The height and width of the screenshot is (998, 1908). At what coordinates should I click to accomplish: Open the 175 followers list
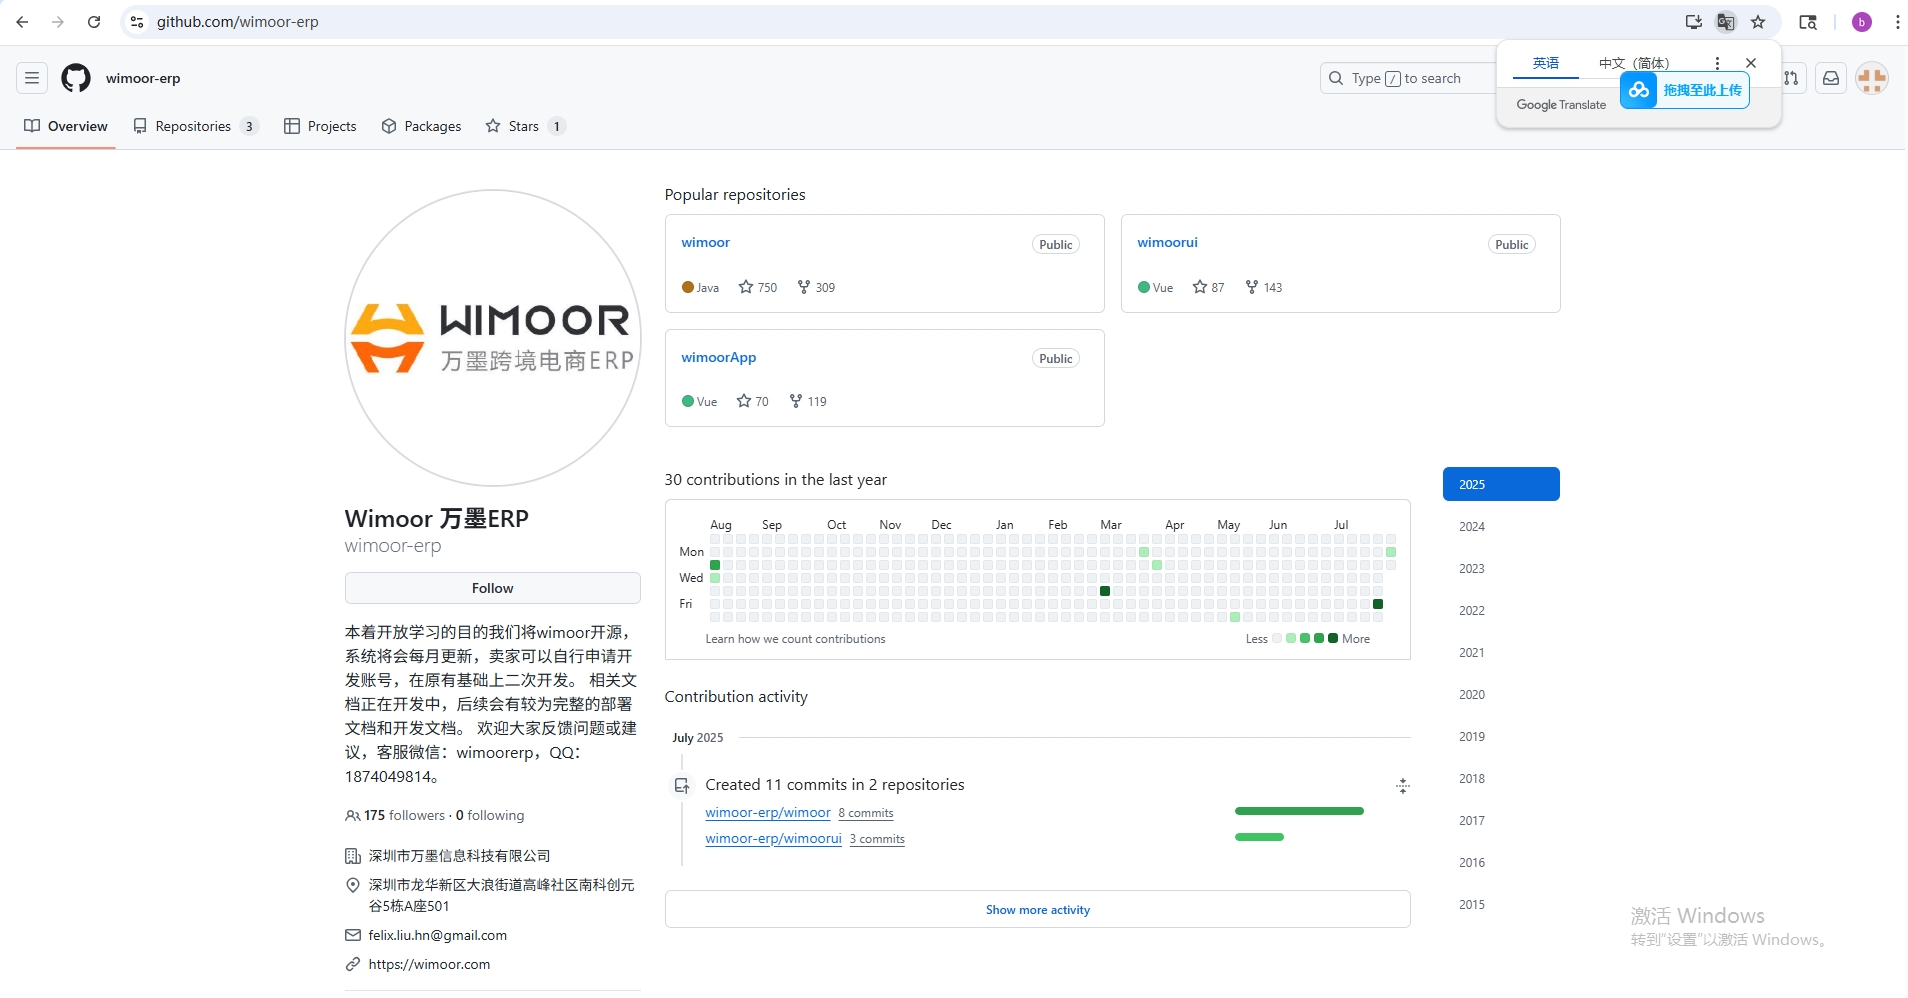(x=395, y=815)
